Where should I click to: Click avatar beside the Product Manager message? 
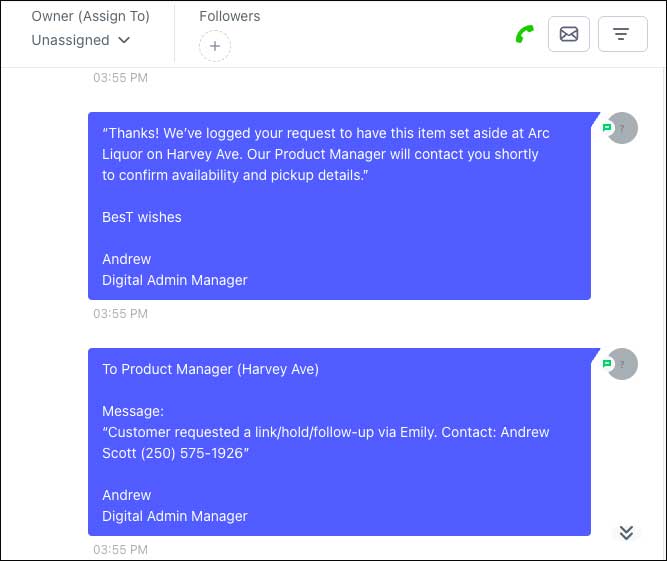(x=622, y=364)
